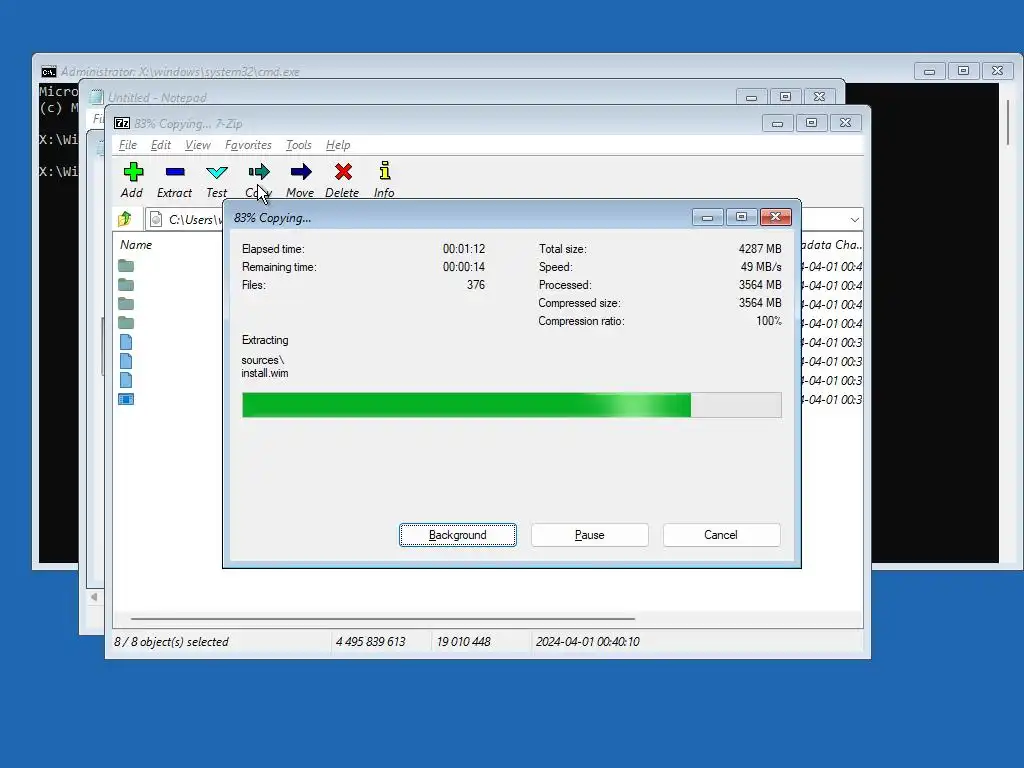Click the Remaining time value 00:00:14
This screenshot has width=1024, height=768.
click(x=464, y=267)
